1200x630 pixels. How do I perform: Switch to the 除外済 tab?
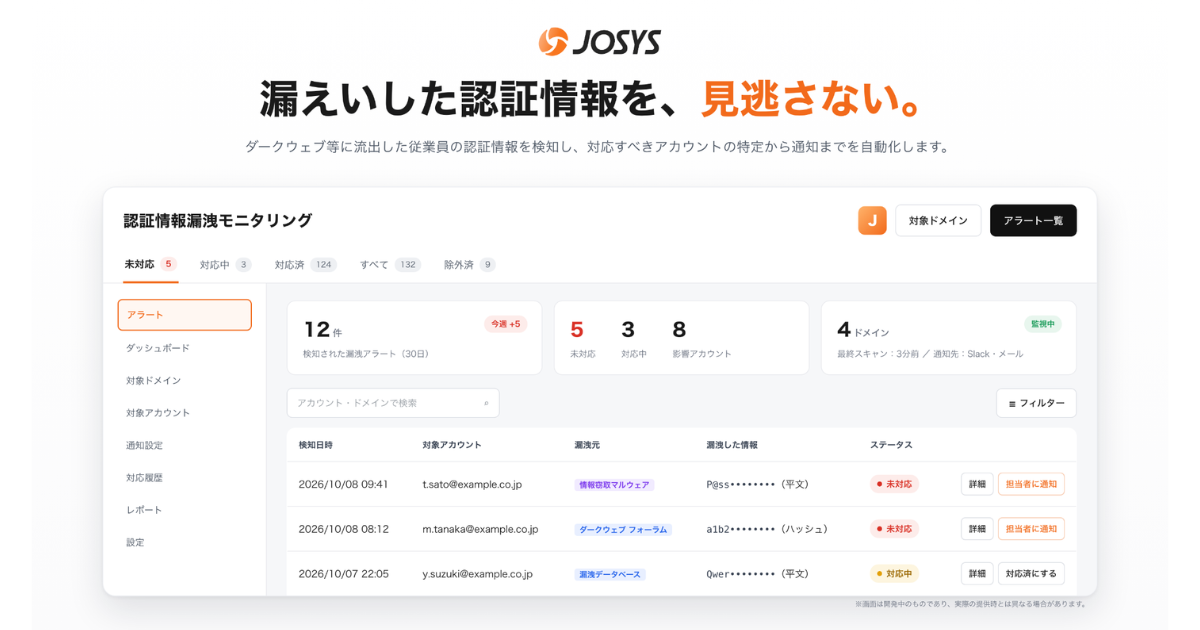(x=470, y=265)
